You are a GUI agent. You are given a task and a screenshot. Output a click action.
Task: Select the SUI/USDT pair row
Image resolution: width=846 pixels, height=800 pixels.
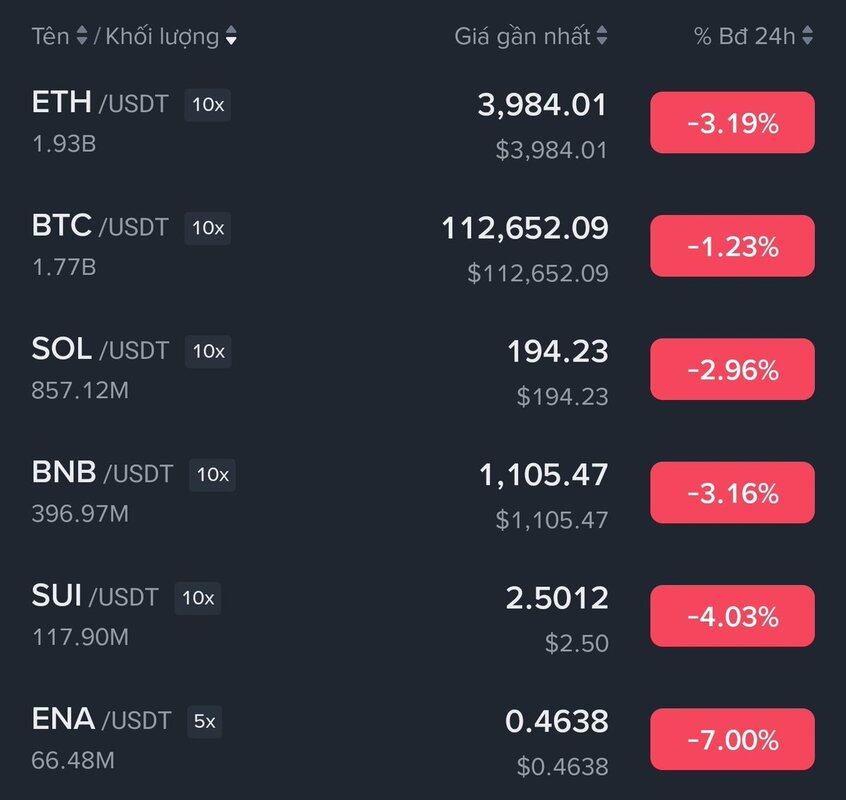pyautogui.click(x=95, y=598)
